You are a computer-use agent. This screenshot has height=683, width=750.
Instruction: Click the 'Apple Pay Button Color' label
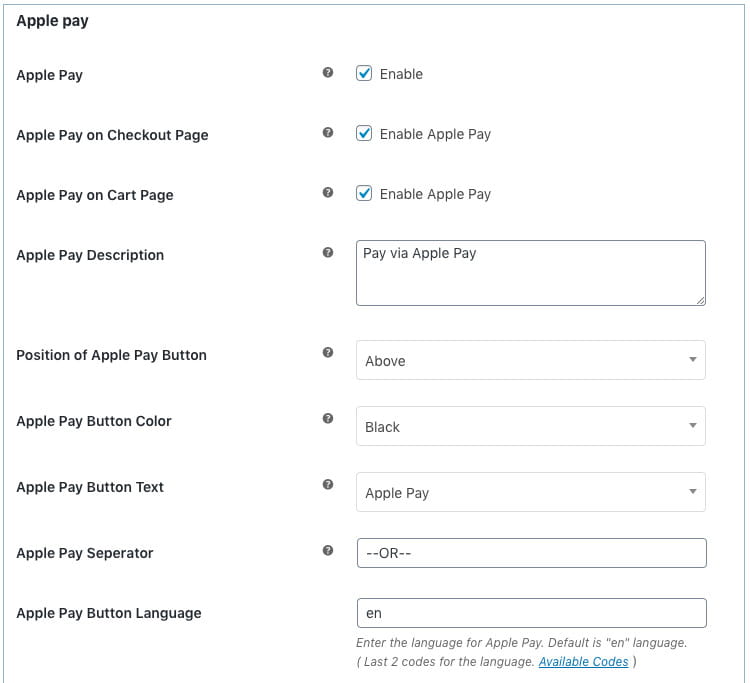pos(94,421)
